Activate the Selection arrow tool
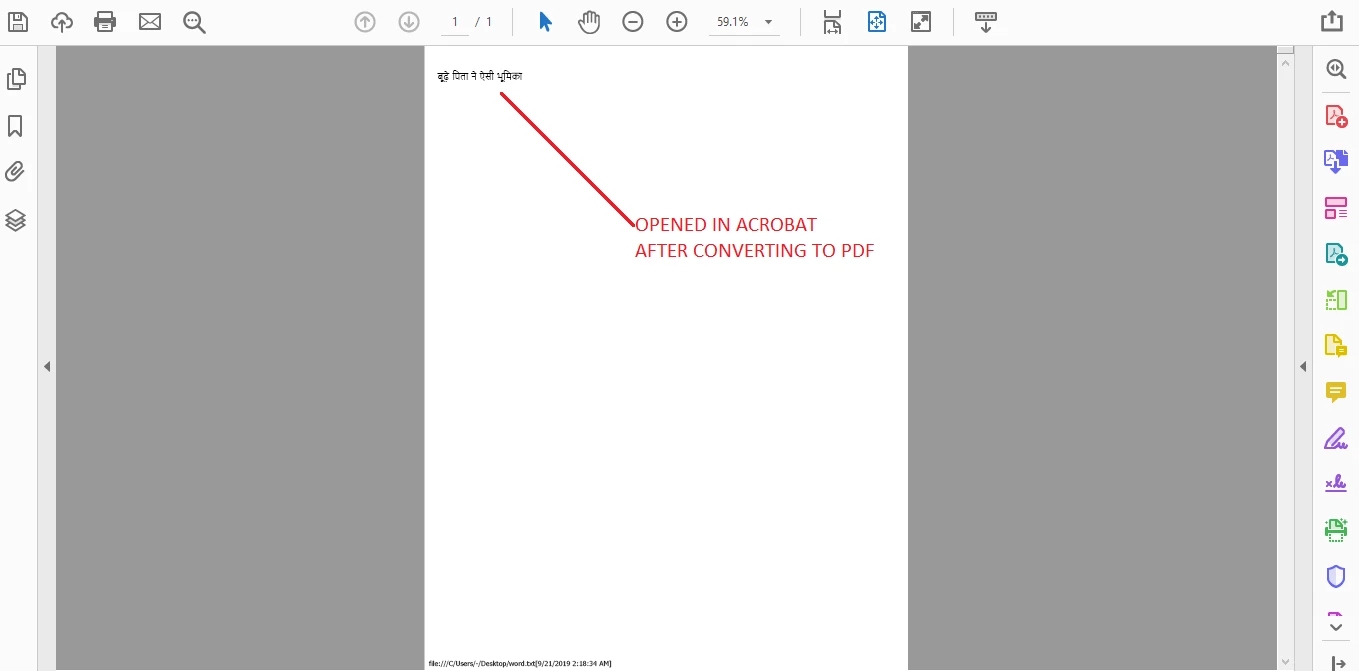Image resolution: width=1359 pixels, height=671 pixels. pos(545,21)
